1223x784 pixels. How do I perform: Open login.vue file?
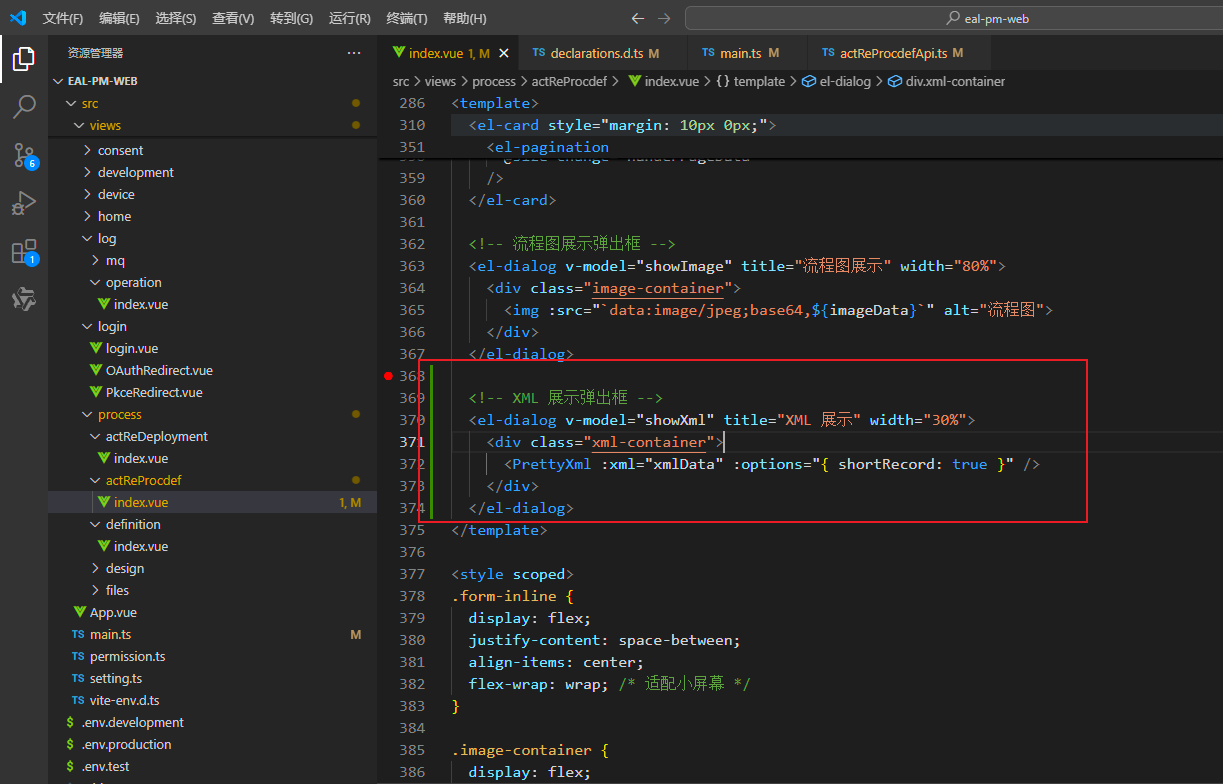212,348
